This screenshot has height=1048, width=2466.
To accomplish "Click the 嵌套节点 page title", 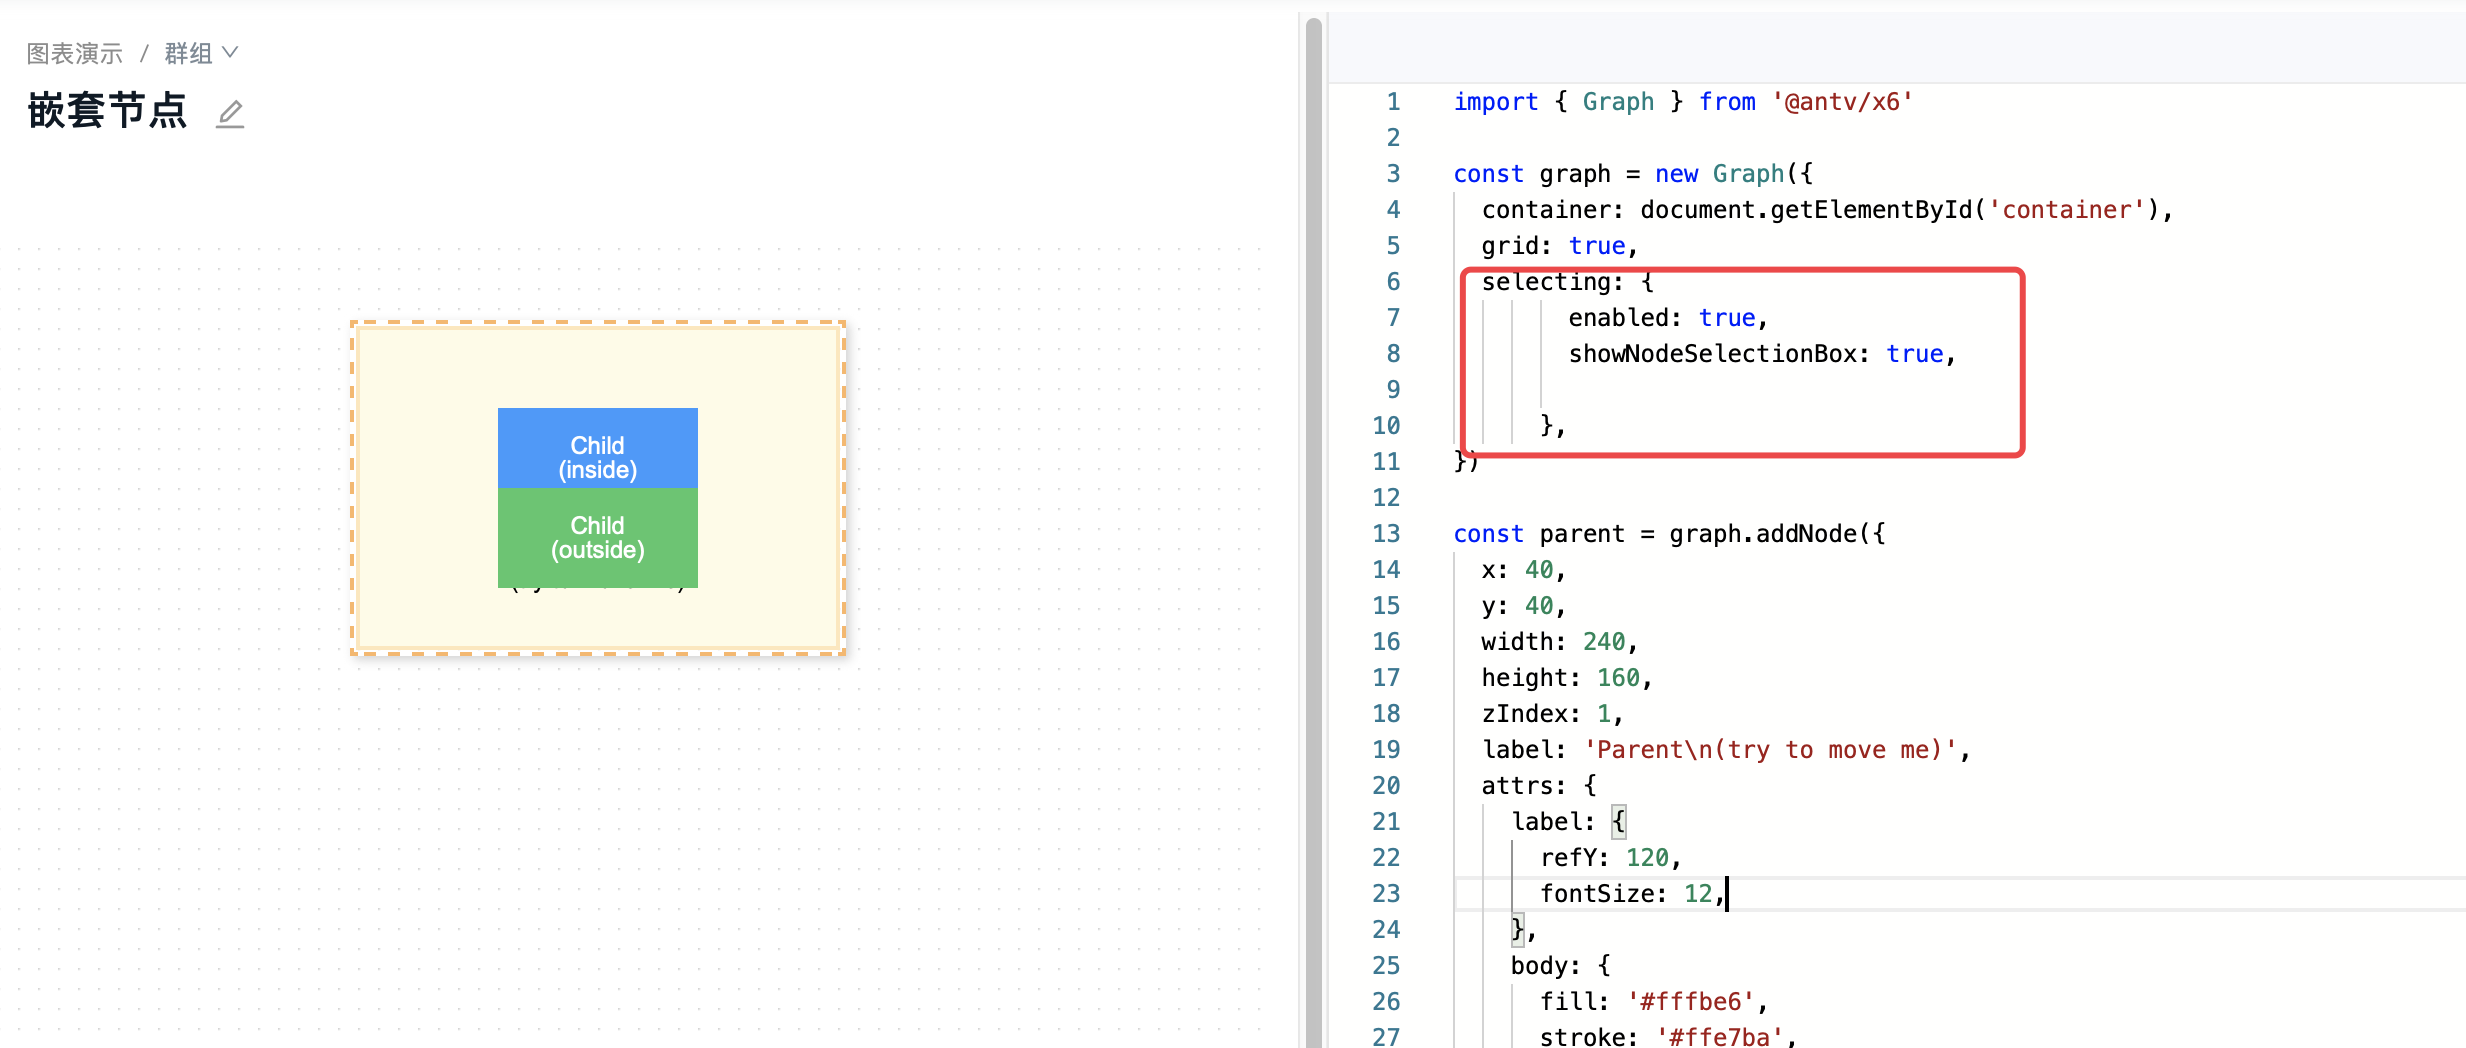I will (x=107, y=110).
